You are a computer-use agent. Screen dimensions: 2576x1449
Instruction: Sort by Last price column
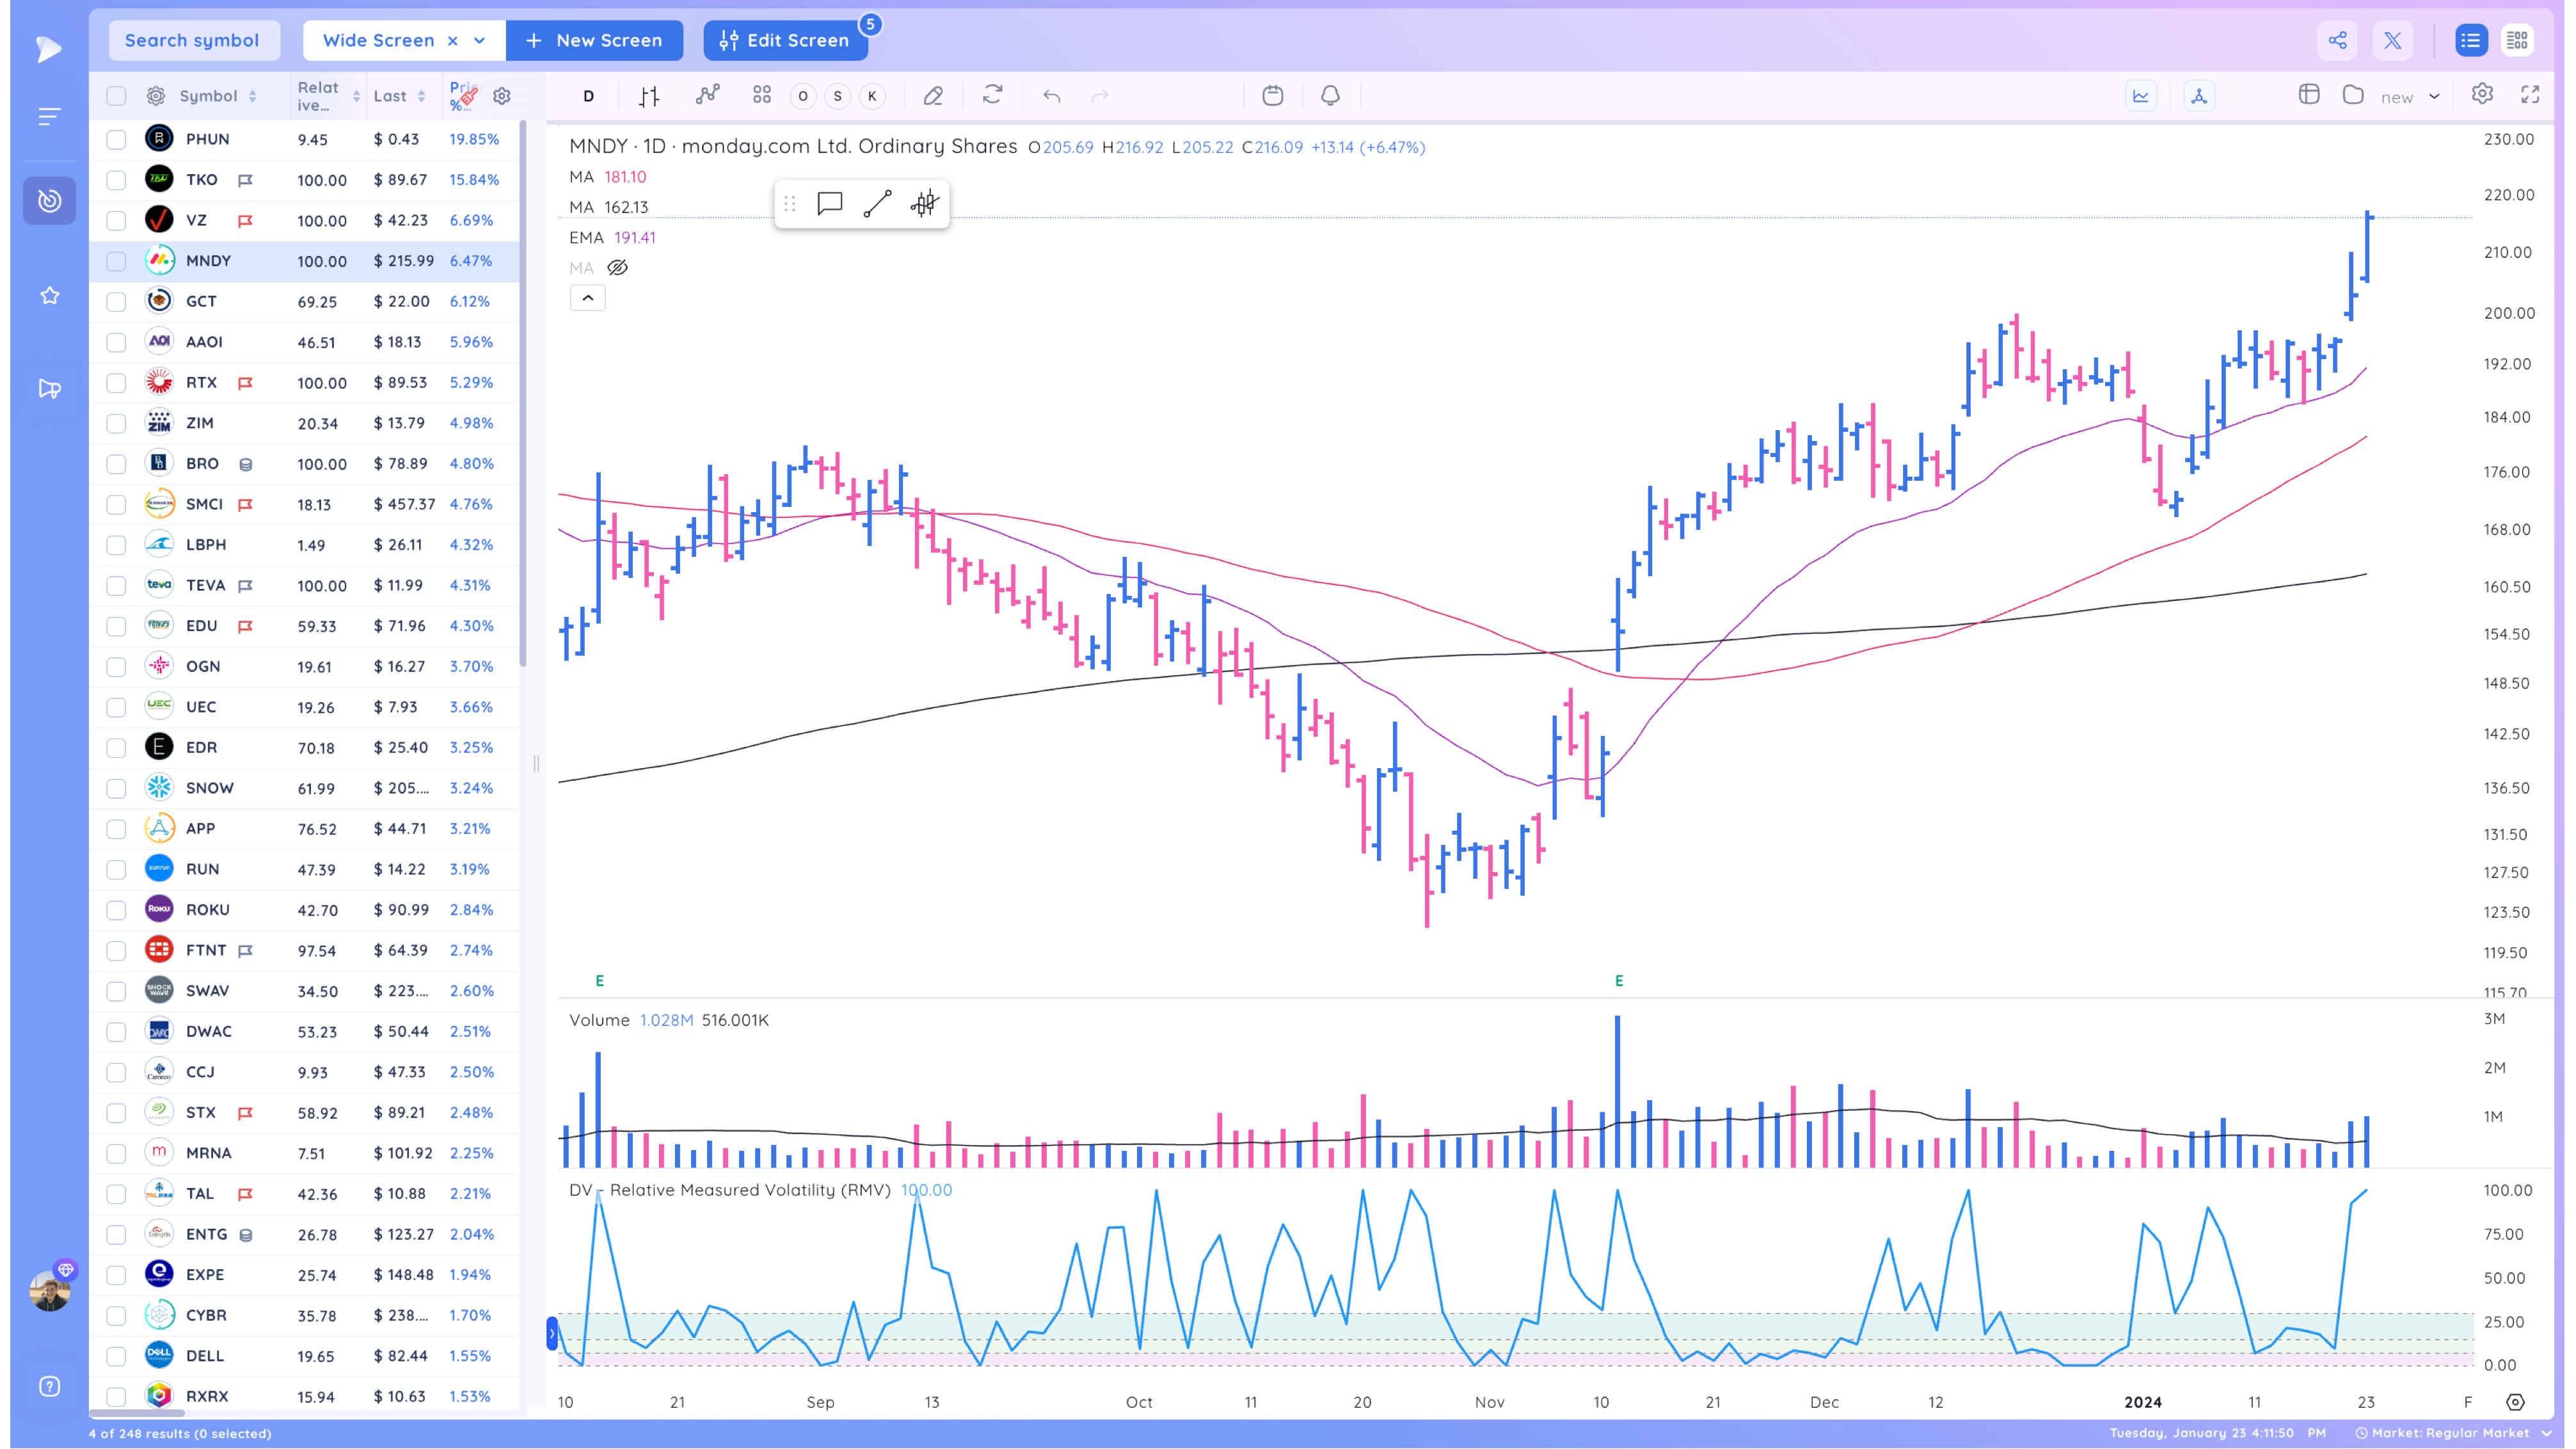tap(400, 96)
